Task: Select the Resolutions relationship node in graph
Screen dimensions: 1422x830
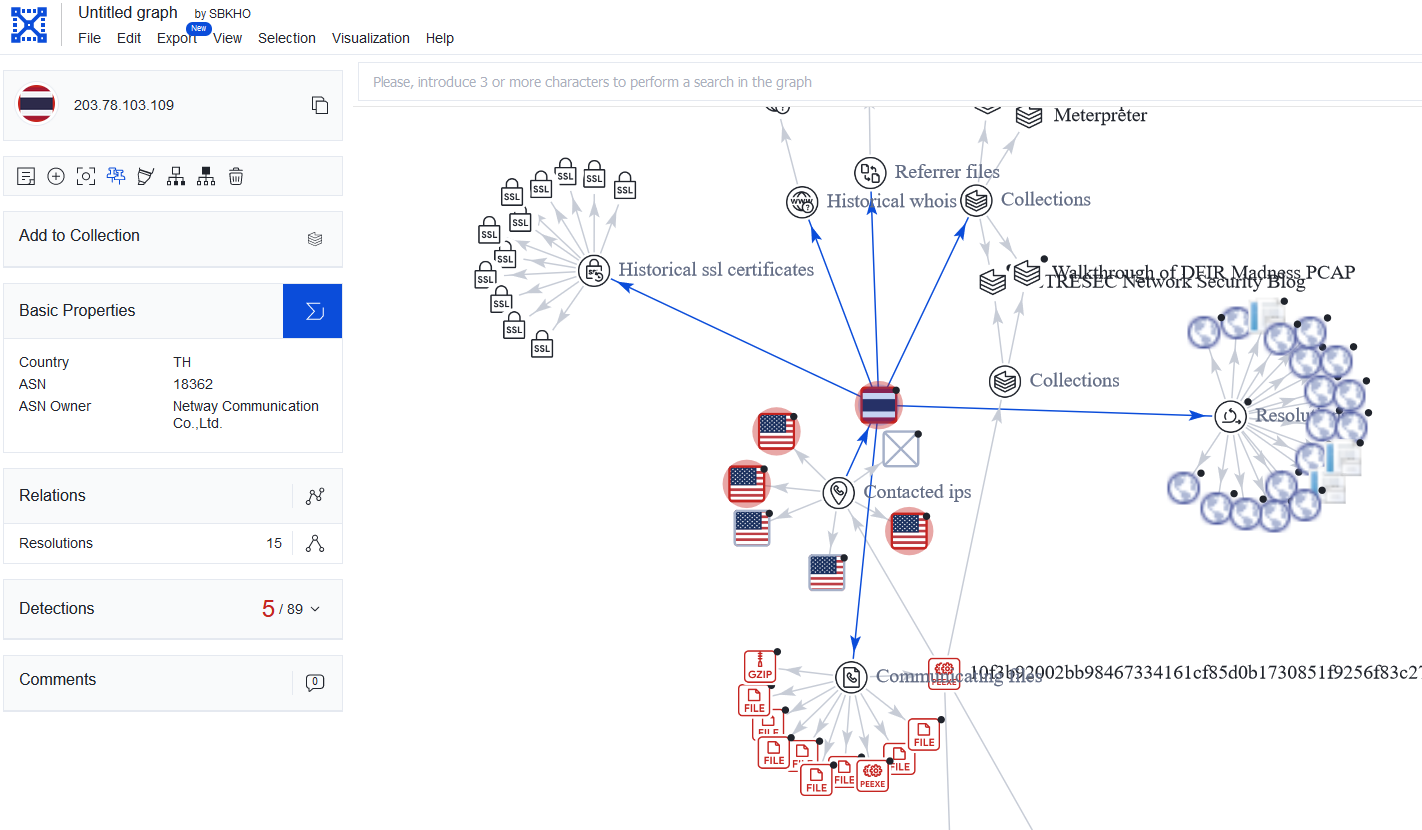Action: (1230, 416)
